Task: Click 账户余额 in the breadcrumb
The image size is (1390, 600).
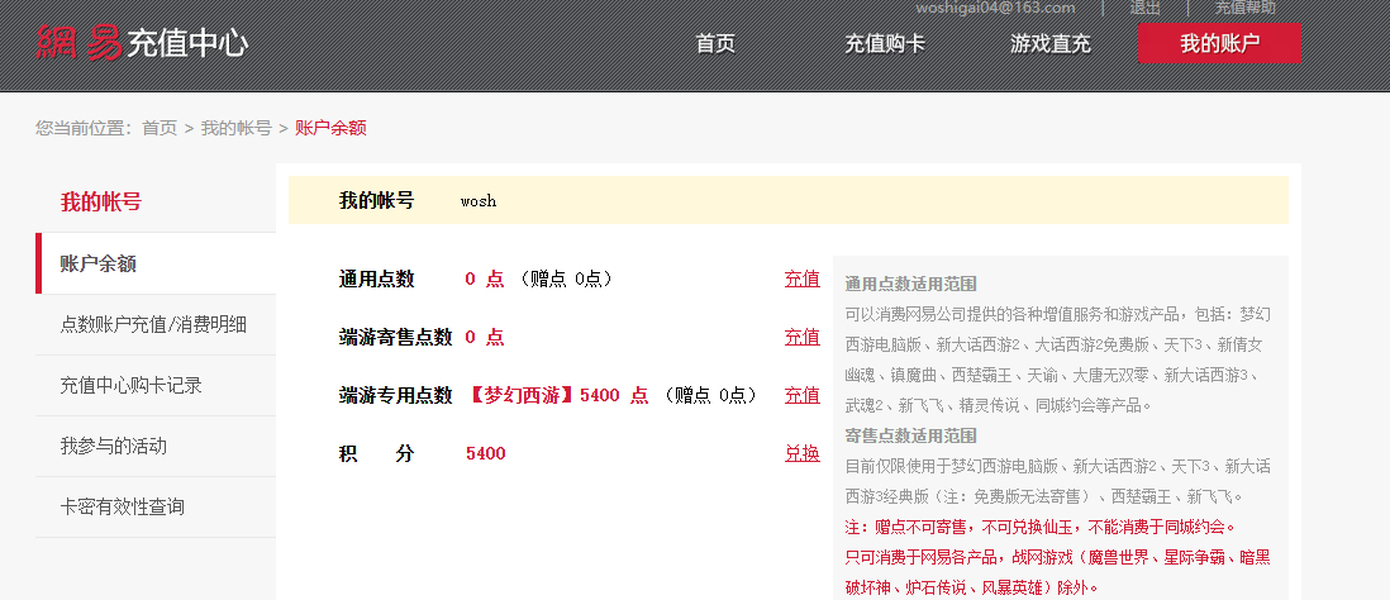Action: click(x=331, y=128)
